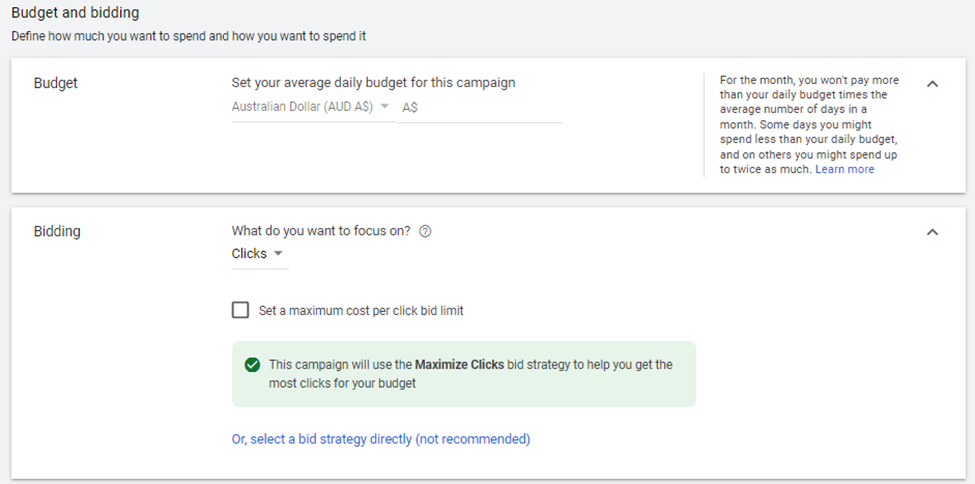Click the Budget and bidding heading

(75, 12)
